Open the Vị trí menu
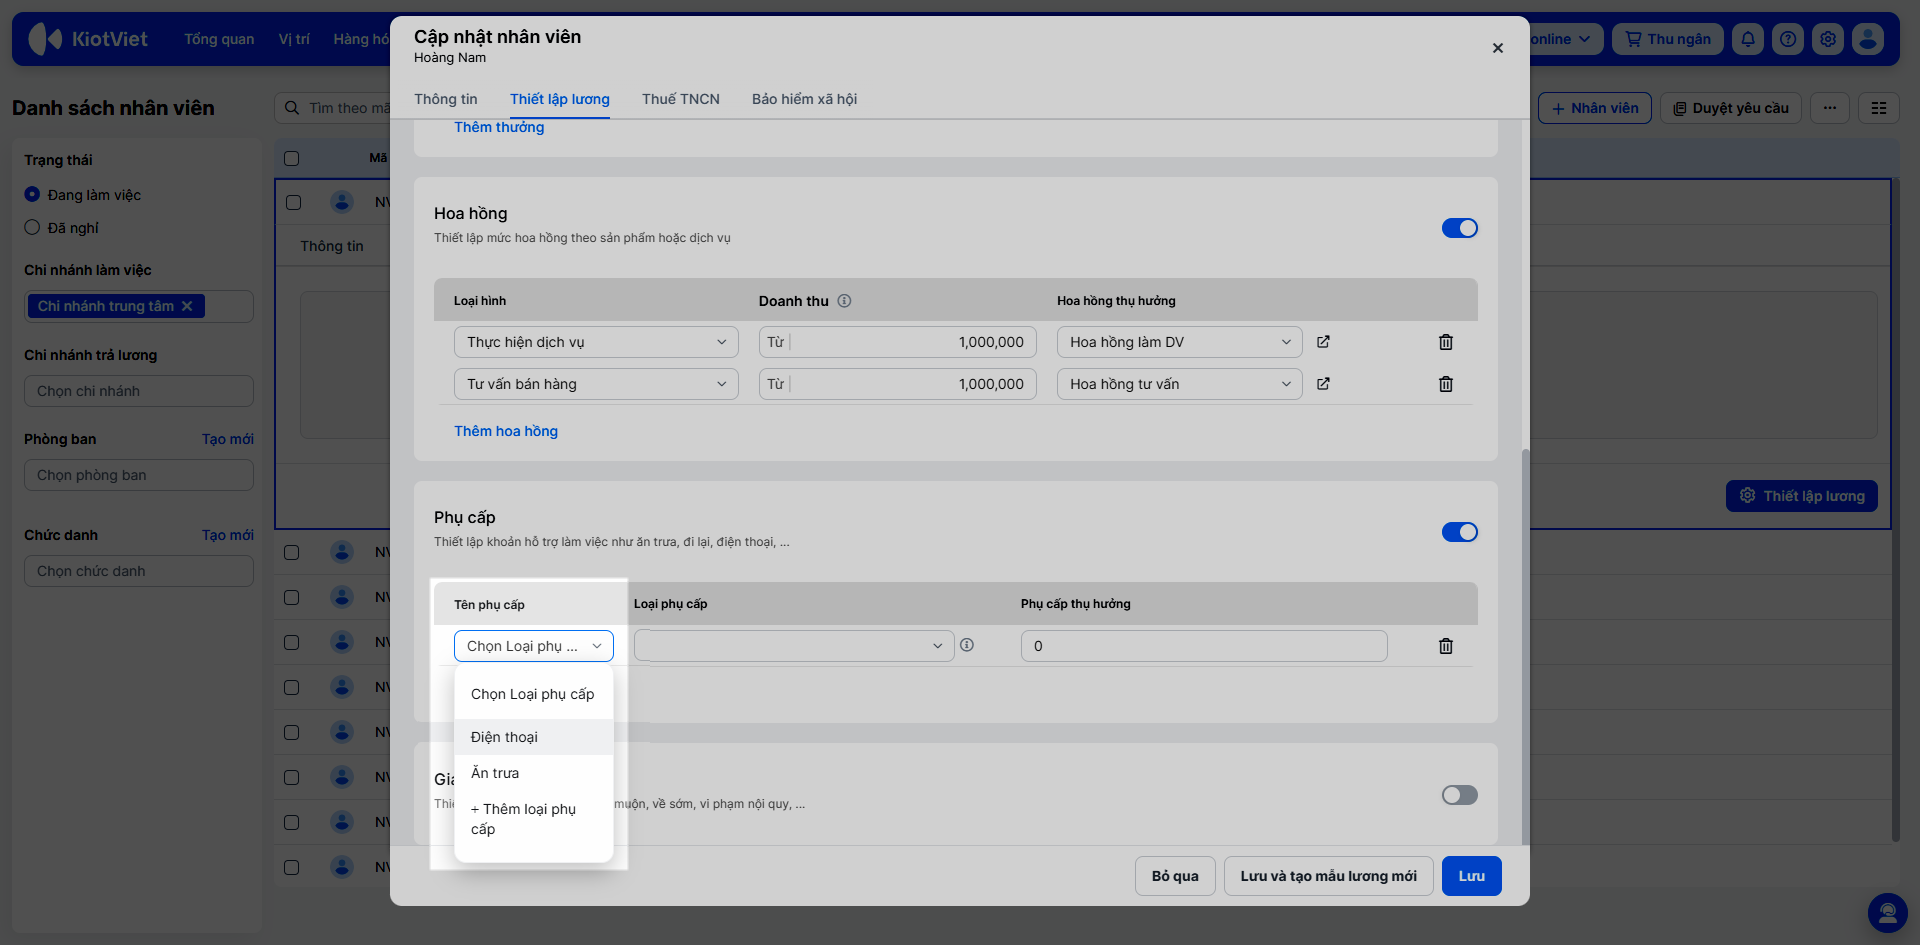This screenshot has width=1920, height=945. point(294,39)
